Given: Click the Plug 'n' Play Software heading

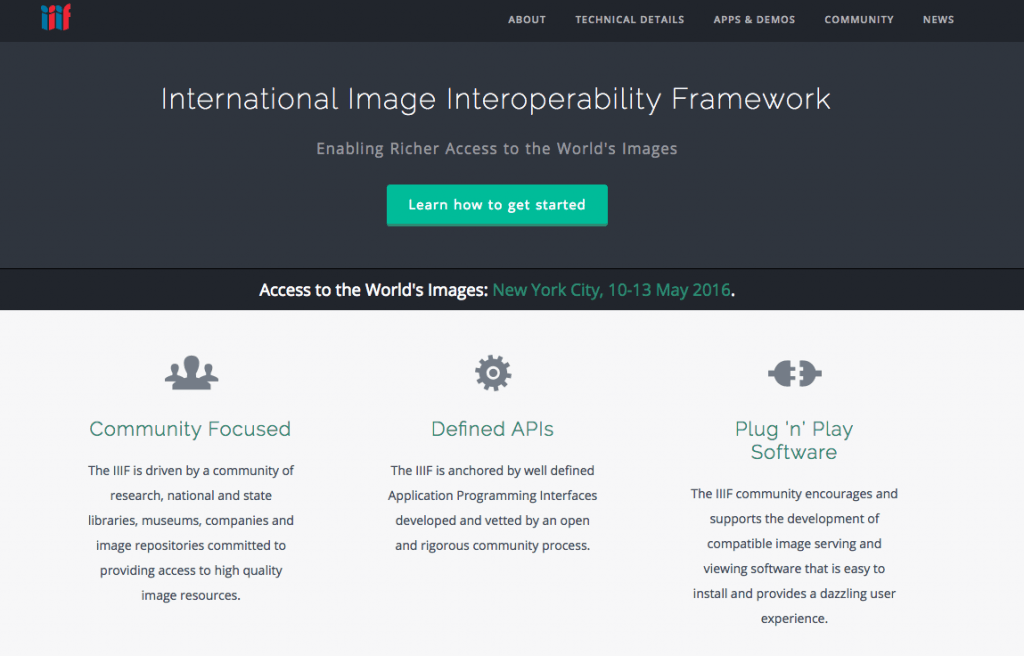Looking at the screenshot, I should (794, 440).
